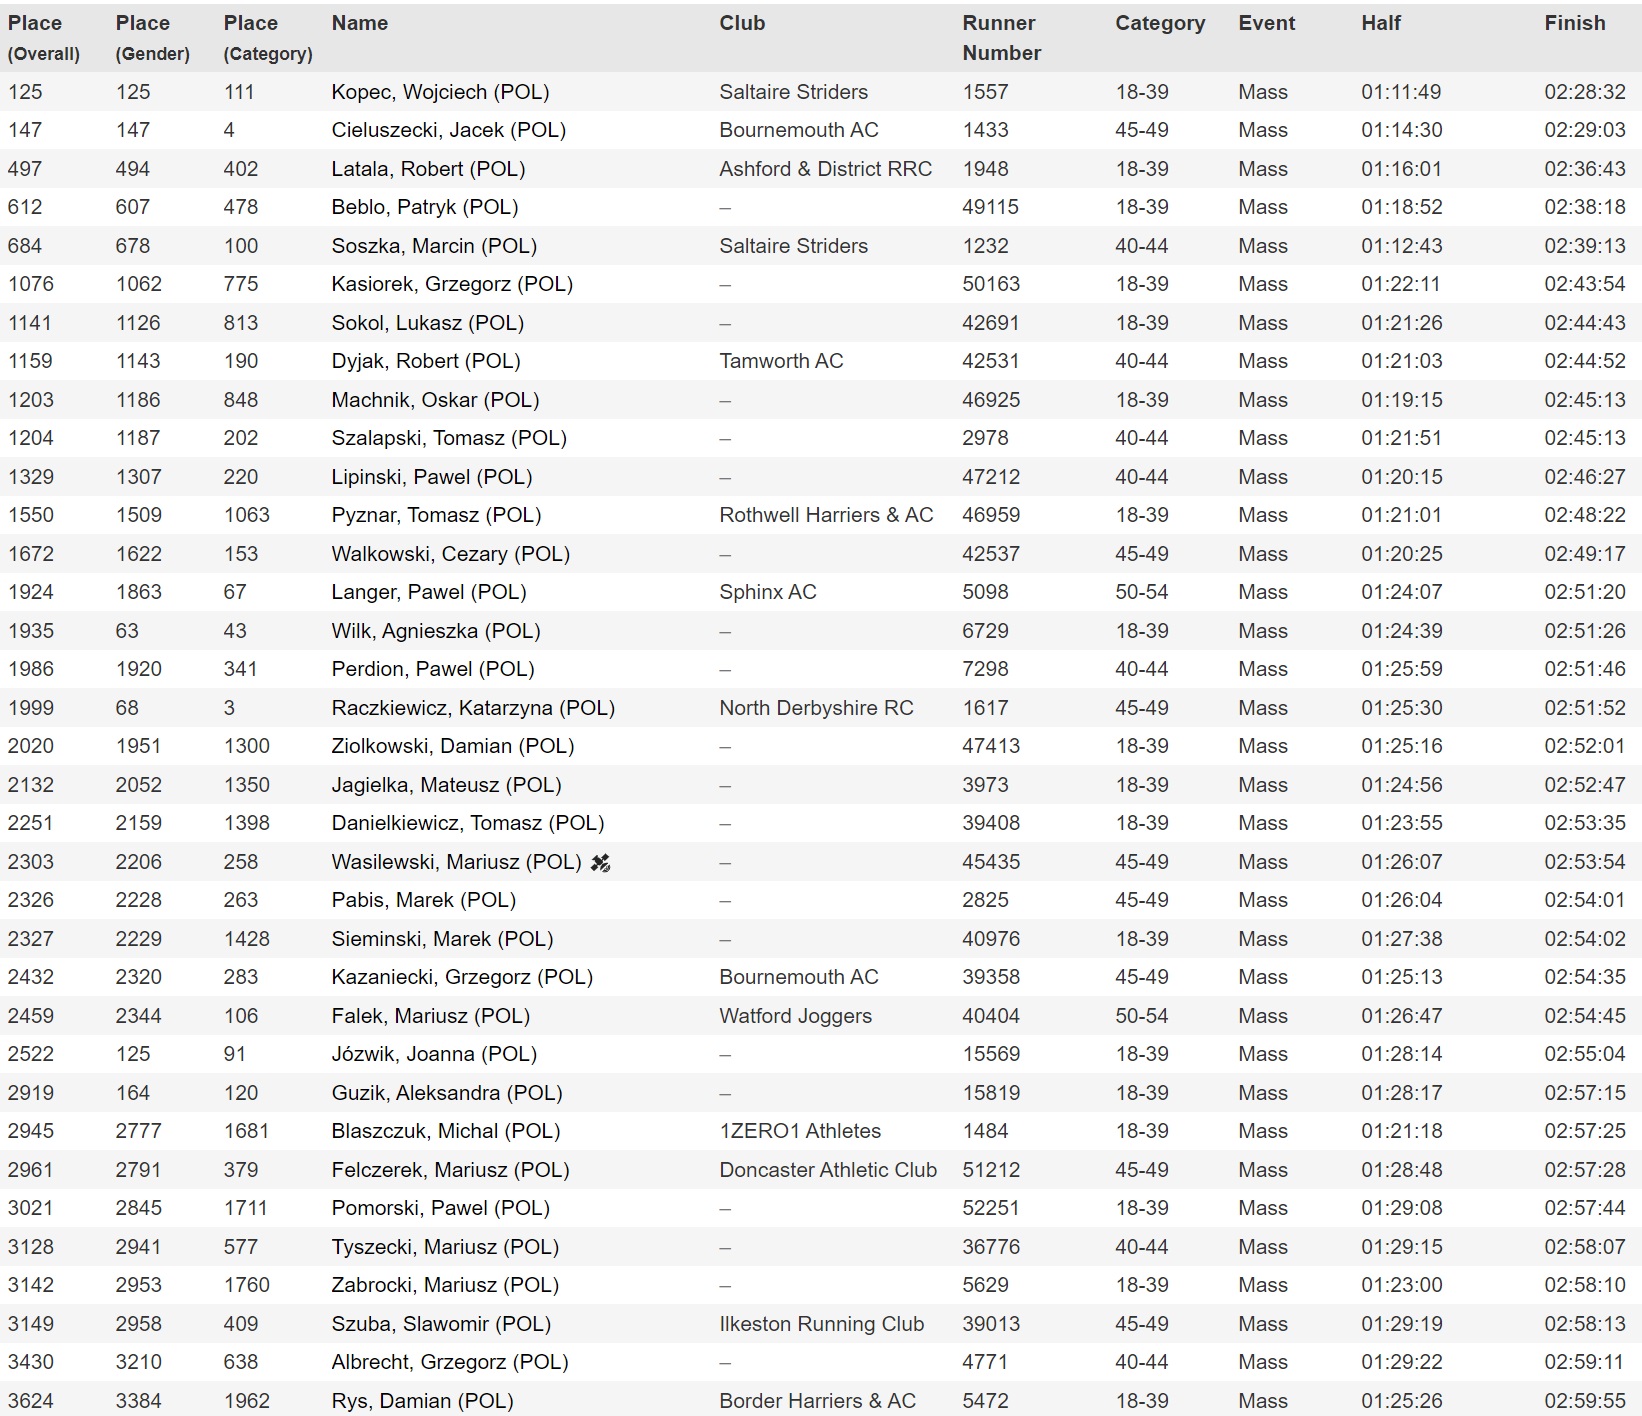Click club Doncaster Athletic Club

coord(828,1170)
